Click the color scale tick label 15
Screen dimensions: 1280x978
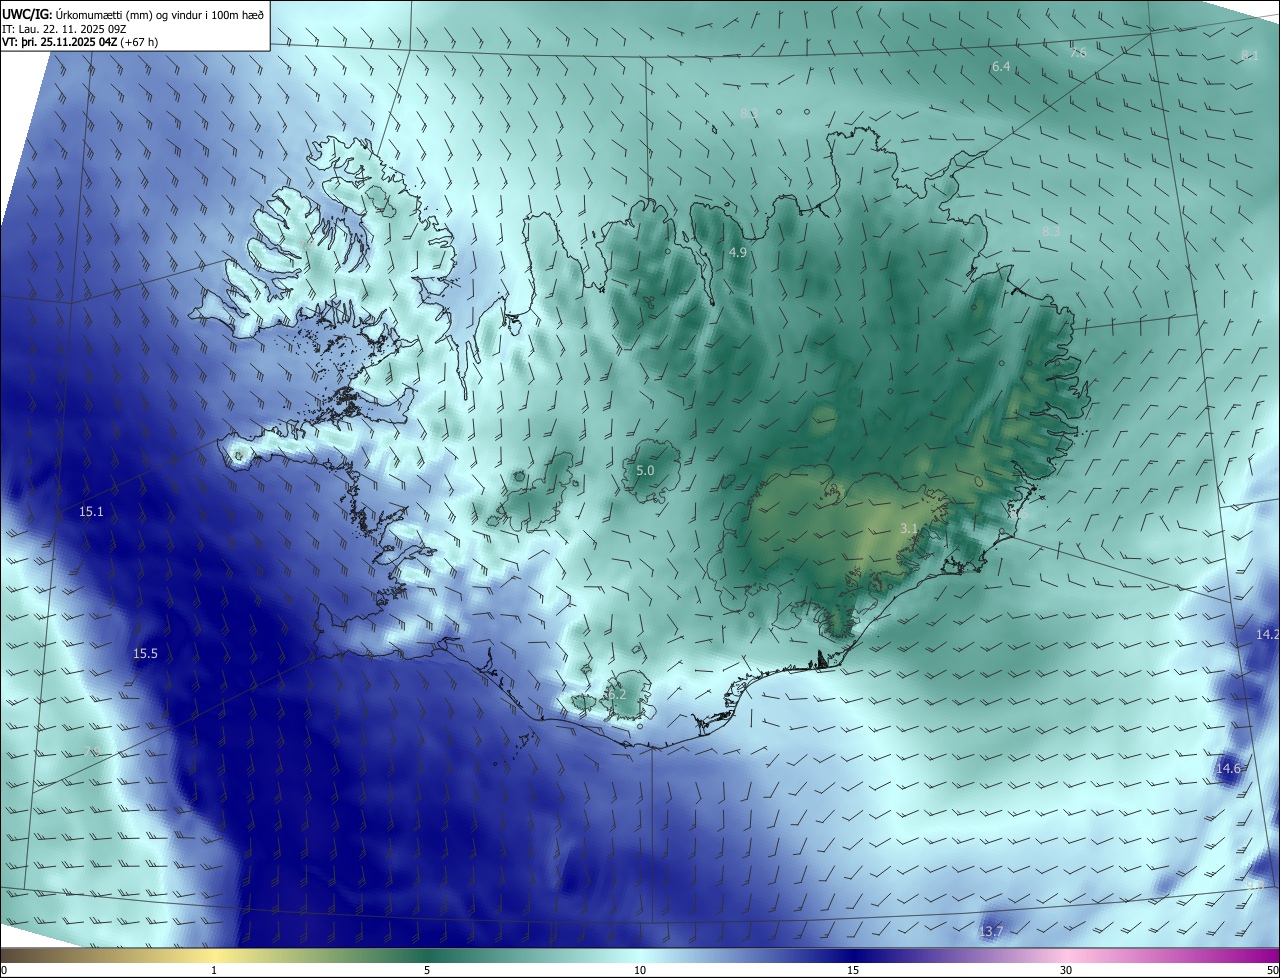click(x=853, y=971)
